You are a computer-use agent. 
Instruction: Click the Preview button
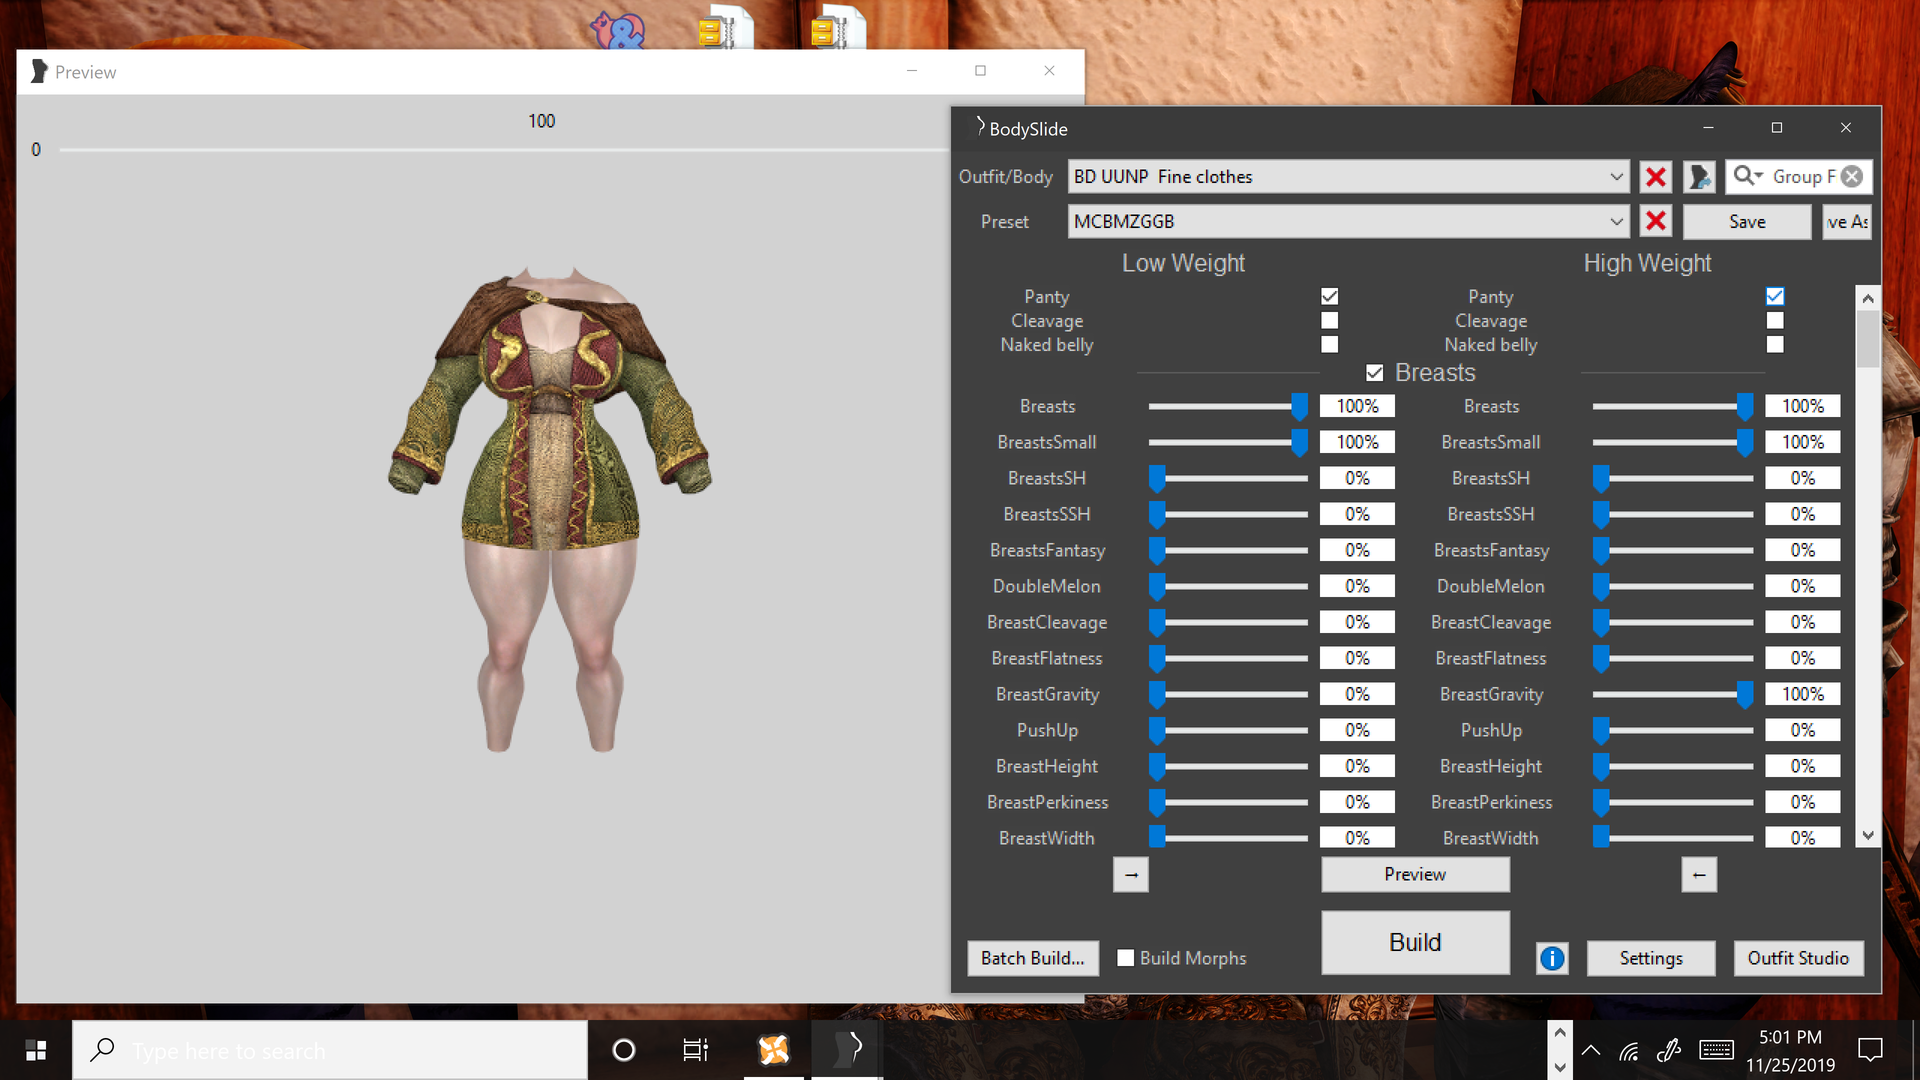(1415, 874)
